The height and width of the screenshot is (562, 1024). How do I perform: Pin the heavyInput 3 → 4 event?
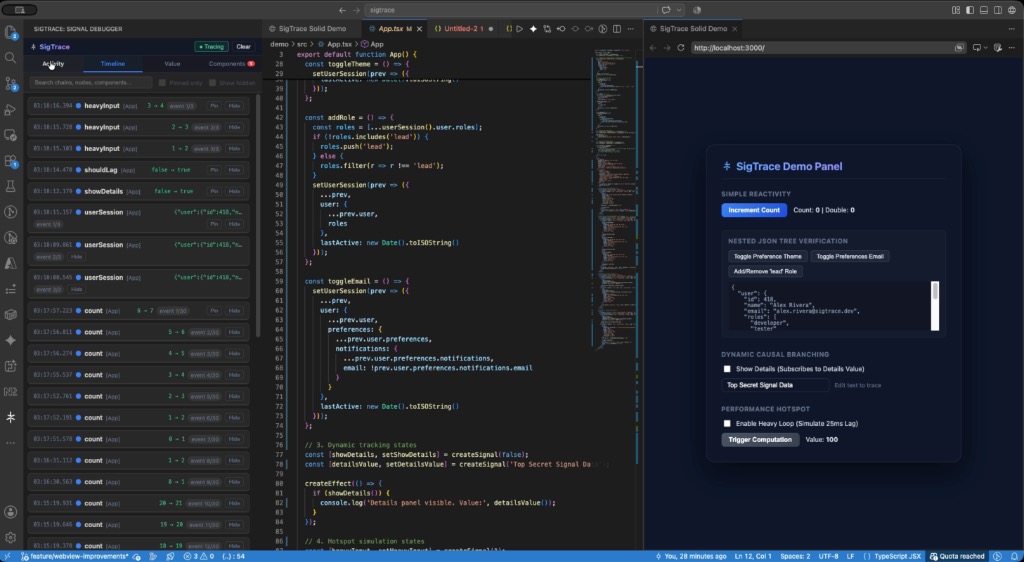(x=214, y=106)
